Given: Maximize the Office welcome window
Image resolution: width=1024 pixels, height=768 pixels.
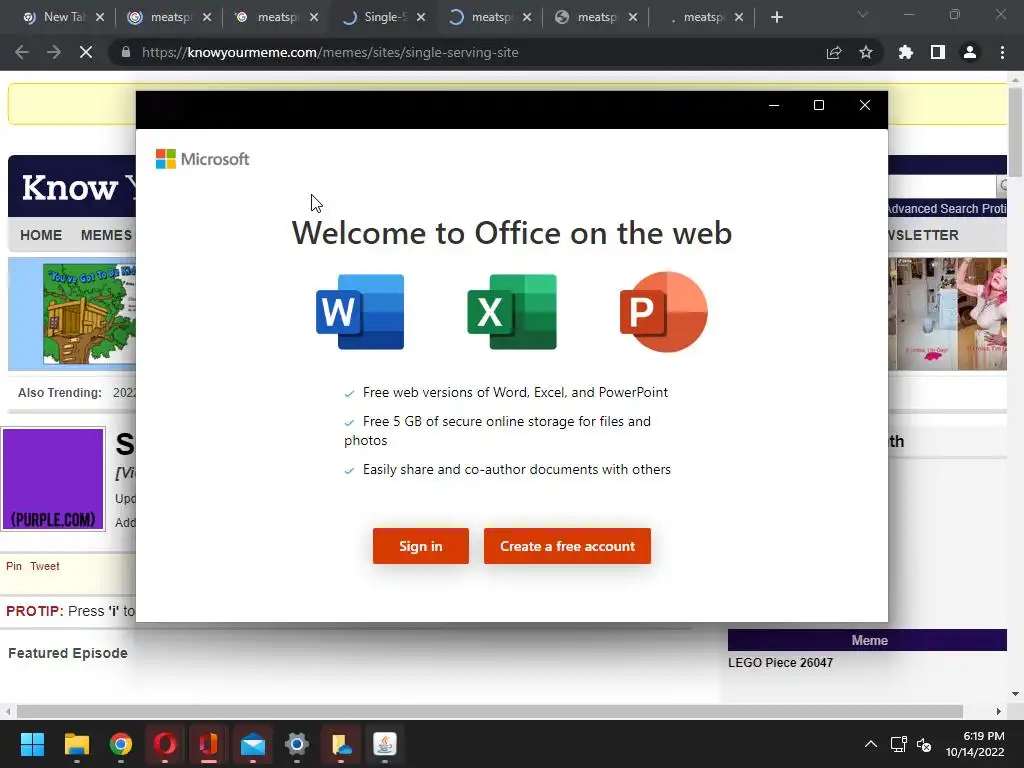Looking at the screenshot, I should point(818,105).
